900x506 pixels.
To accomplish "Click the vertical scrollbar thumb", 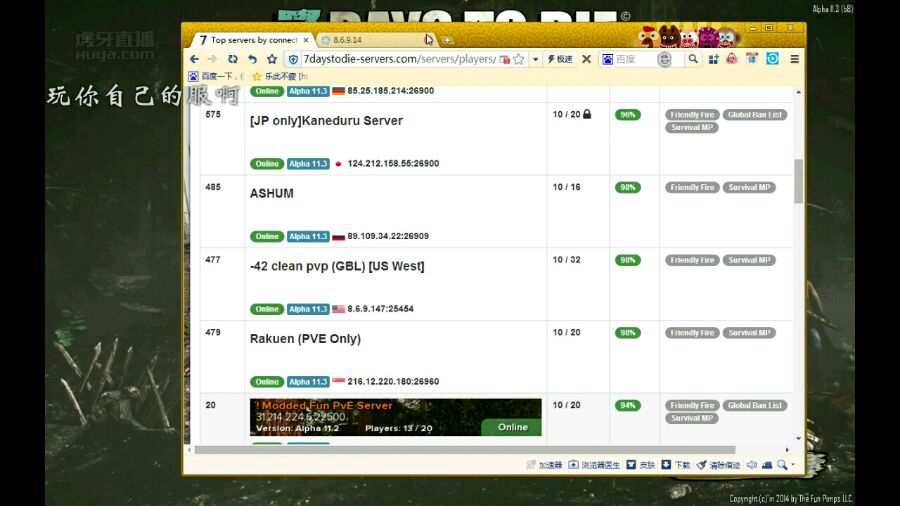I will pos(798,181).
